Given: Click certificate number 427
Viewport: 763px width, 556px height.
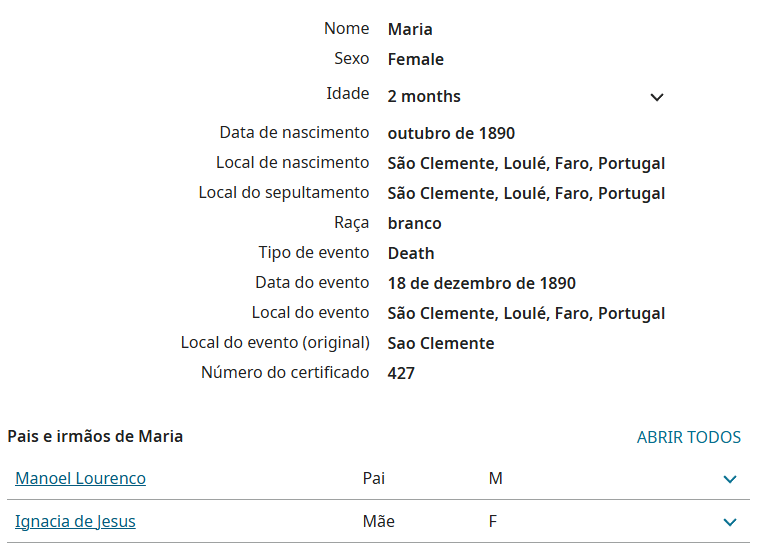Looking at the screenshot, I should pyautogui.click(x=401, y=373).
